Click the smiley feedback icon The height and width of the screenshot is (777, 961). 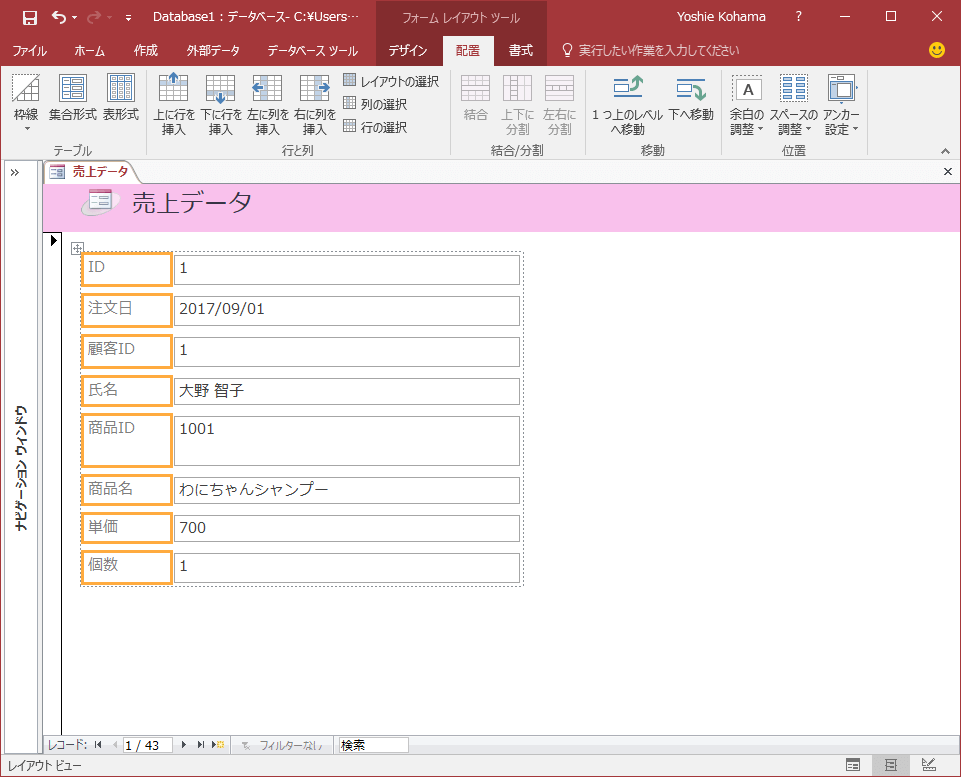point(936,50)
